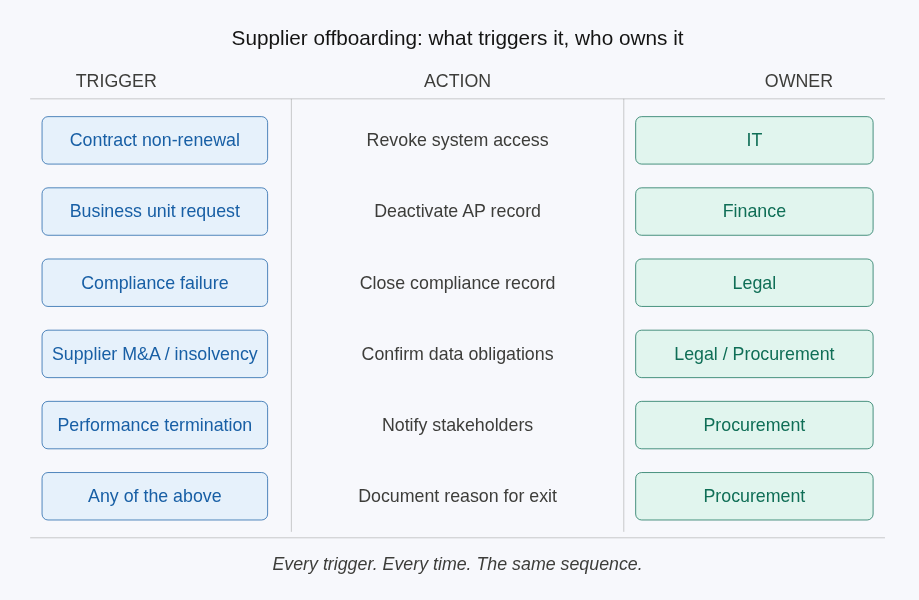This screenshot has height=600, width=919.
Task: Select the Deactivate AP record action text
Action: click(x=457, y=211)
